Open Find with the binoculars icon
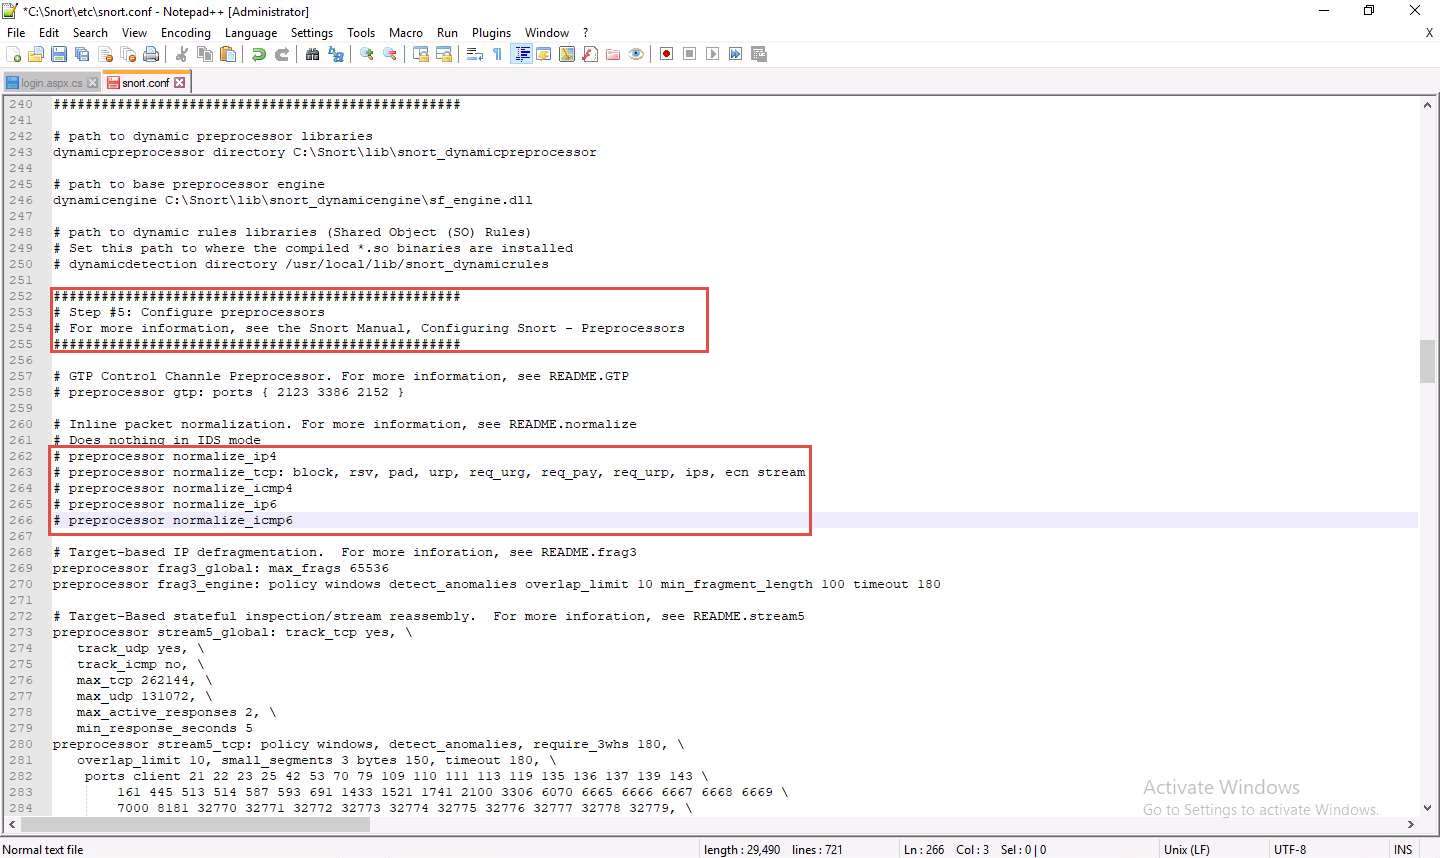1440x858 pixels. [x=313, y=54]
